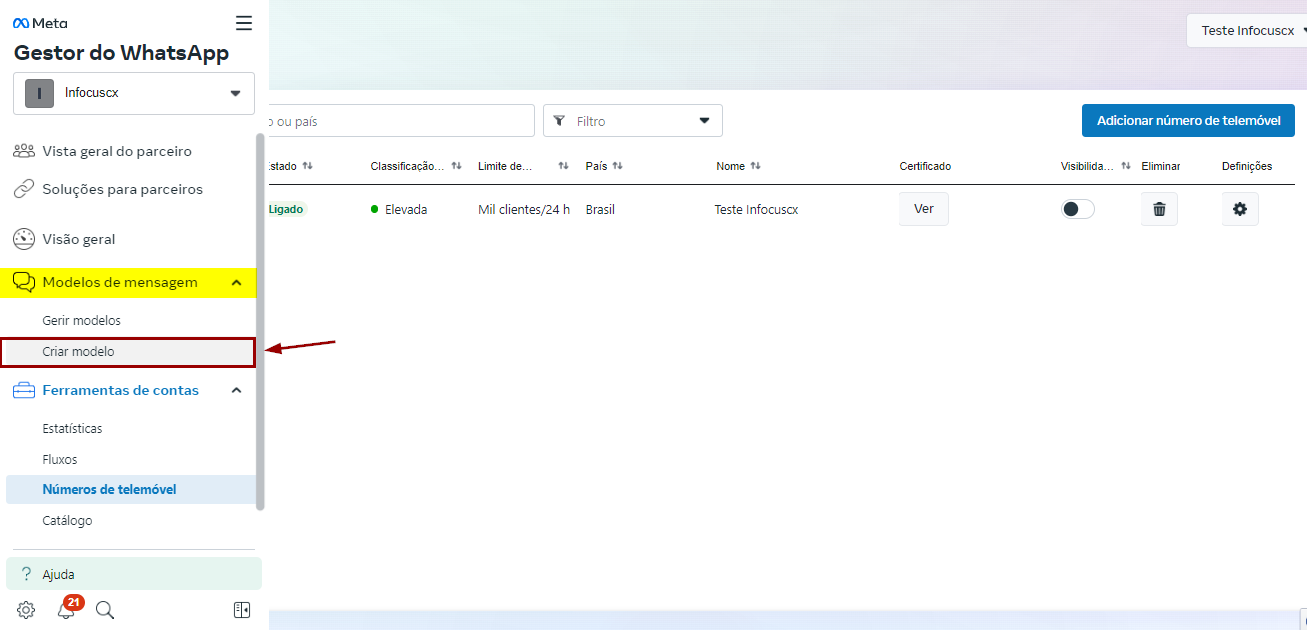Viewport: 1307px width, 630px height.
Task: Go to Gerir modelos
Action: point(81,321)
